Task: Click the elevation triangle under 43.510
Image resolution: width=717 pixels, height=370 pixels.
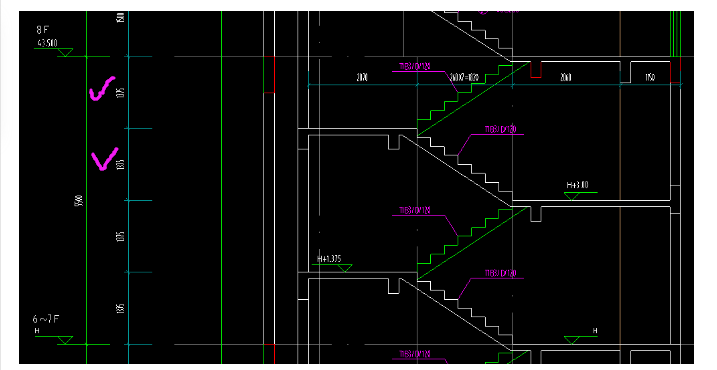Action: pyautogui.click(x=65, y=53)
